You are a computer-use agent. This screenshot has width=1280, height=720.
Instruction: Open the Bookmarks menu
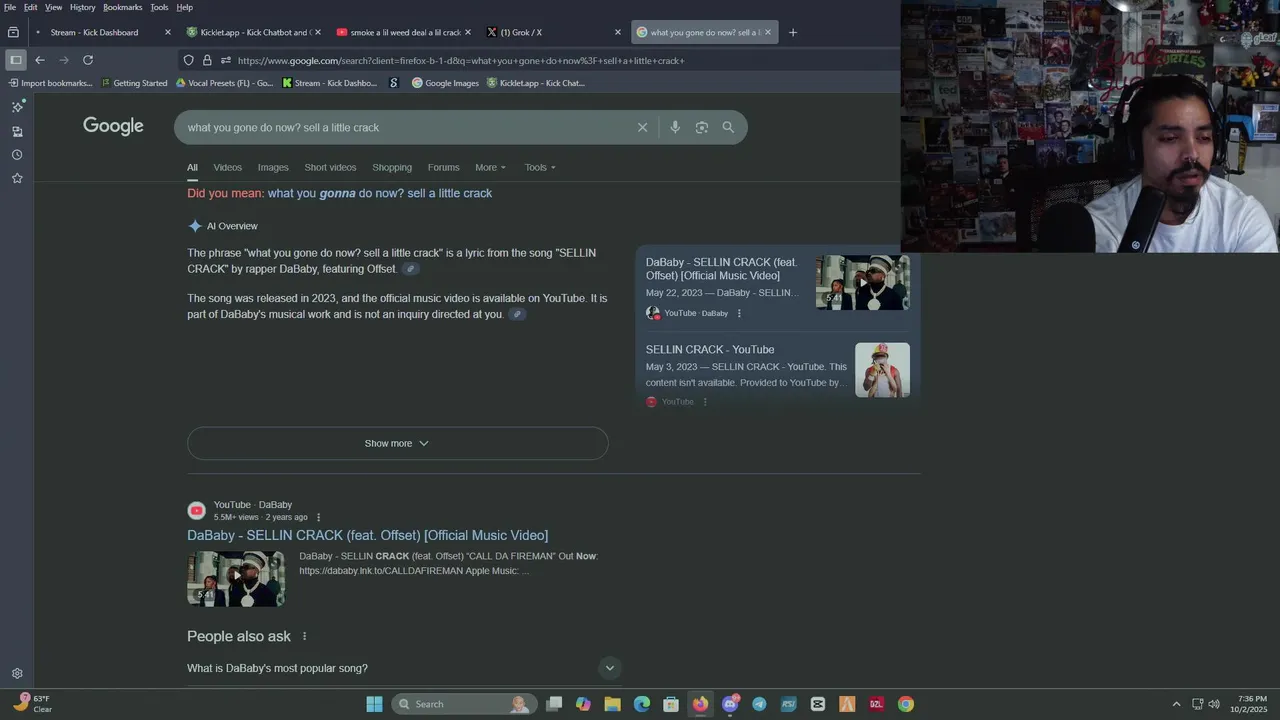click(123, 7)
